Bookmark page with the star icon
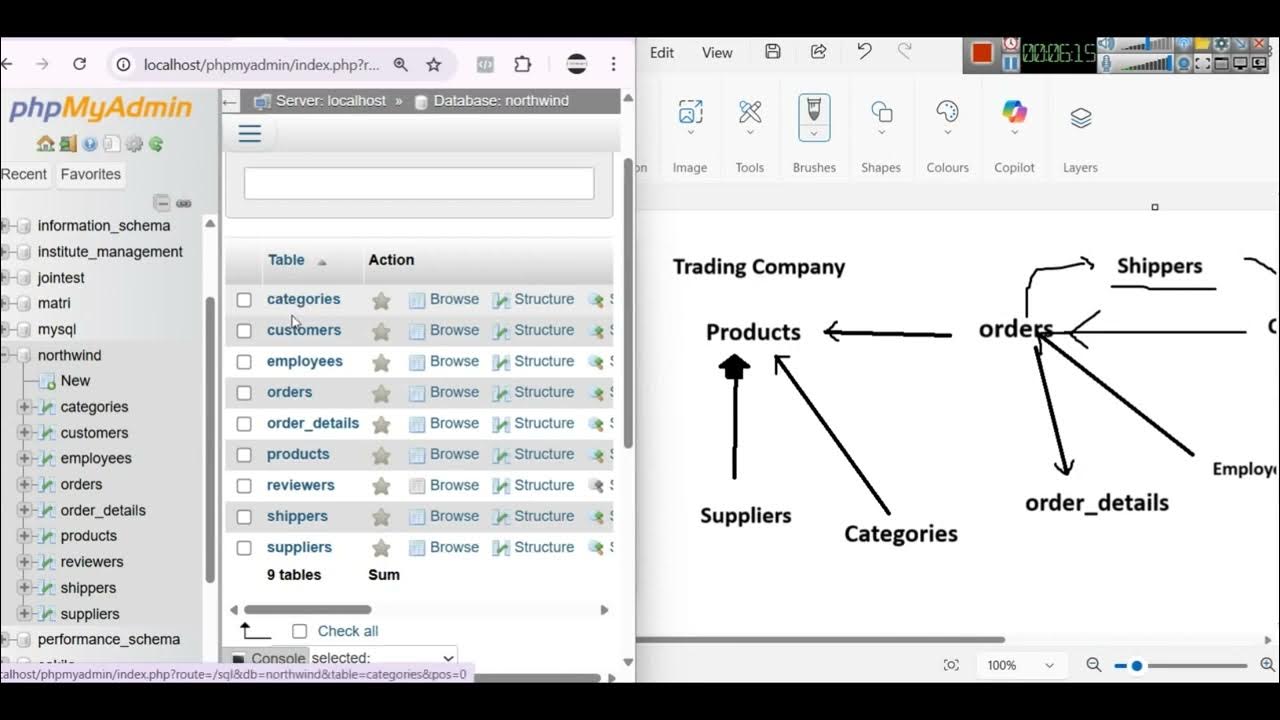 click(434, 64)
